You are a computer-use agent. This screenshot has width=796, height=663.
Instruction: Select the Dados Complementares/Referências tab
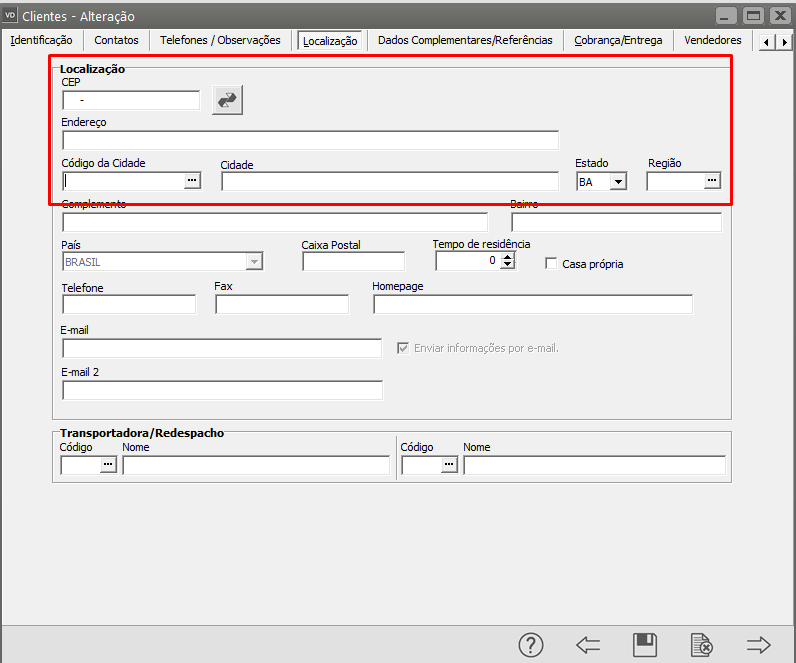point(465,40)
